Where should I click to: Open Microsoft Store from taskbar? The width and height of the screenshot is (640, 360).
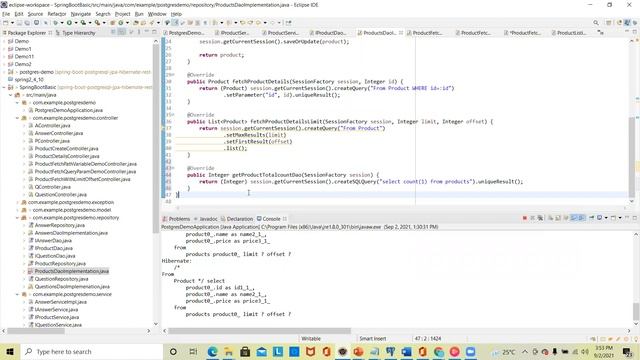click(x=245, y=351)
